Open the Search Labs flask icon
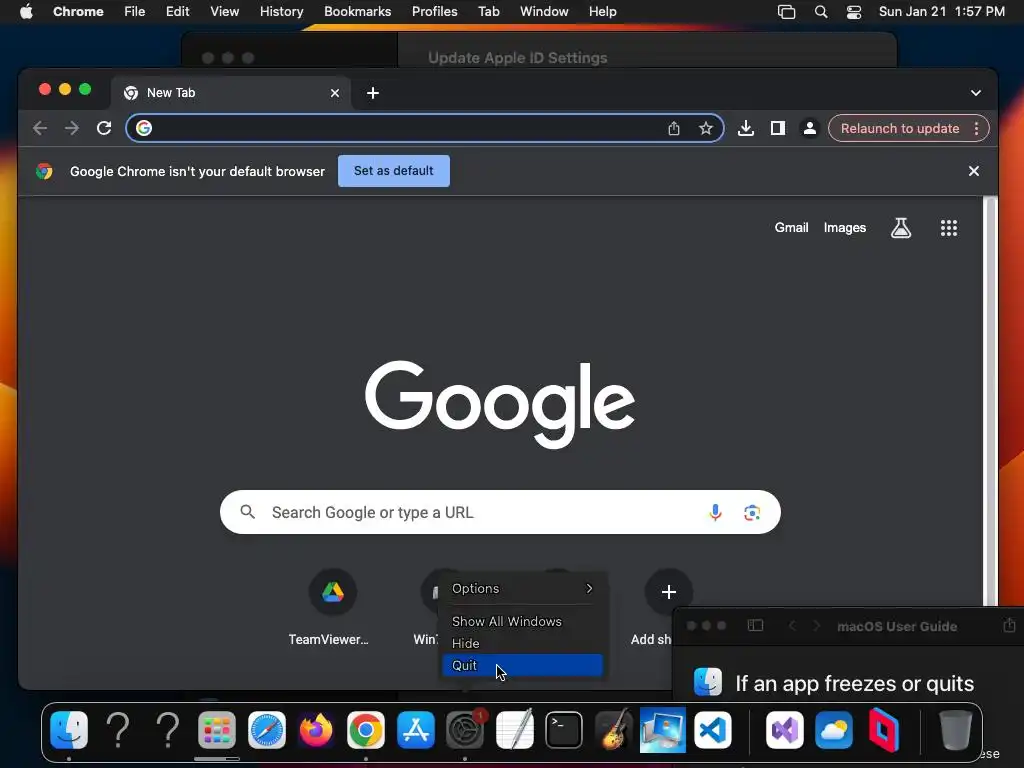 coord(901,228)
